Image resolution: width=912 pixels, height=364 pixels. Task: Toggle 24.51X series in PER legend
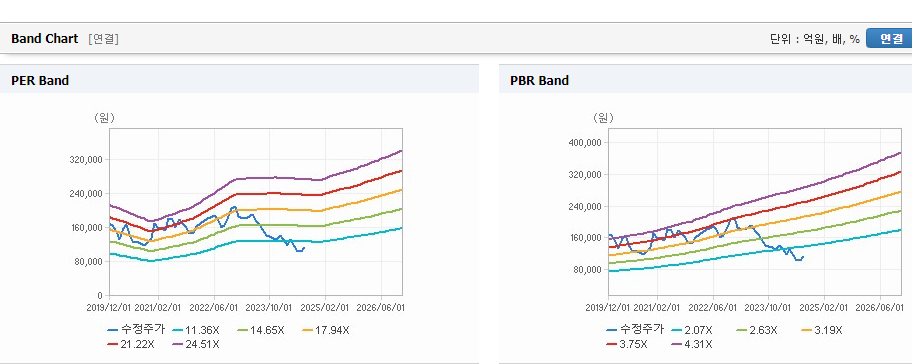(196, 344)
